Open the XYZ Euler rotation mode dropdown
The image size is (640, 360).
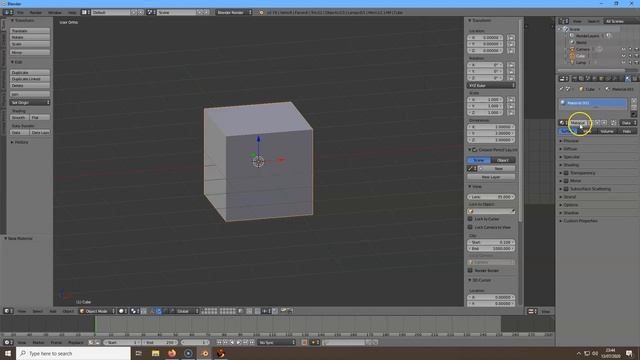click(491, 85)
